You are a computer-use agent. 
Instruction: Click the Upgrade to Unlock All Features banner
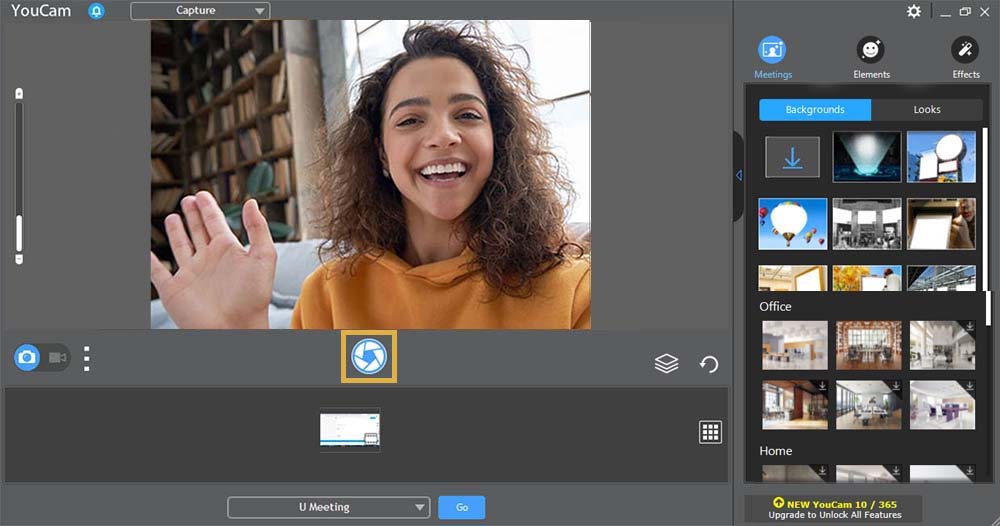[833, 508]
